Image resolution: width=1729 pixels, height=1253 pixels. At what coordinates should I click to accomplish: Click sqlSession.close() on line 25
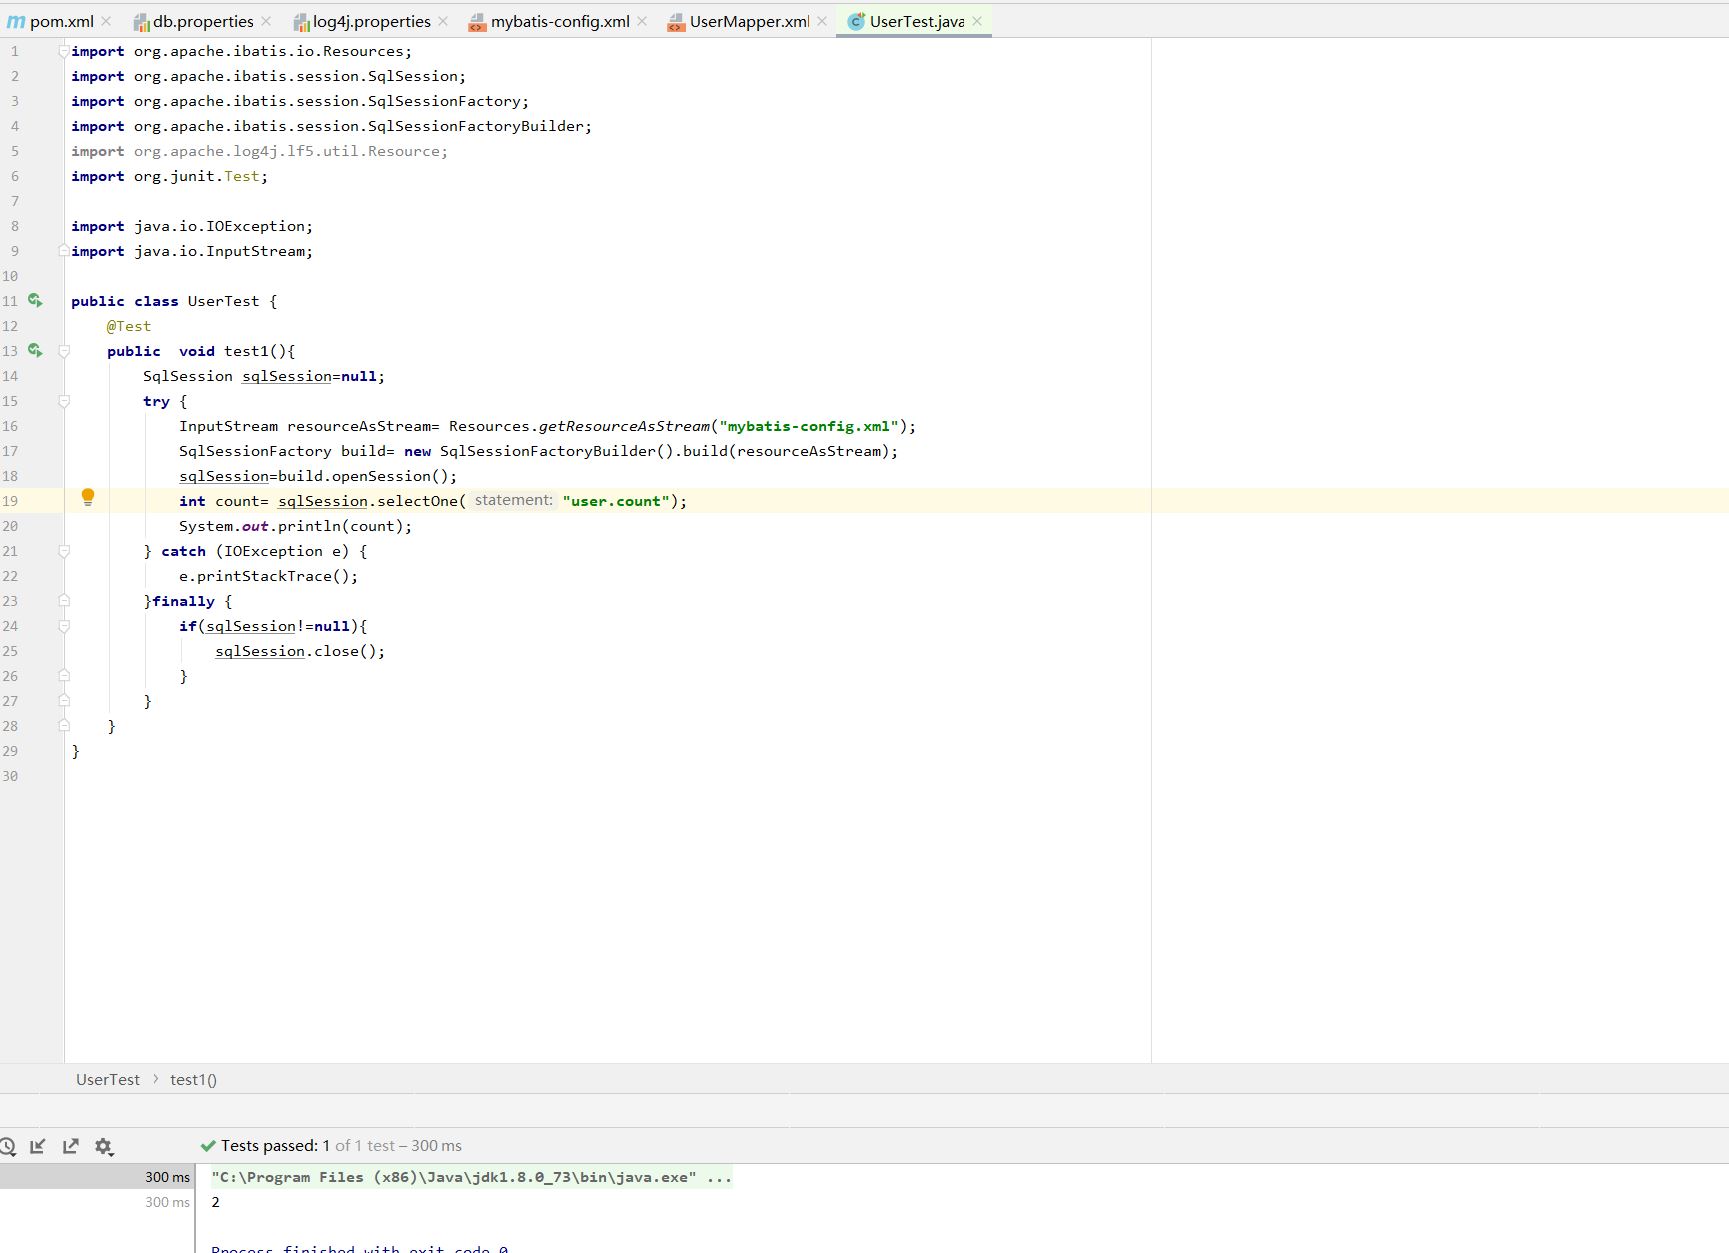tap(300, 651)
